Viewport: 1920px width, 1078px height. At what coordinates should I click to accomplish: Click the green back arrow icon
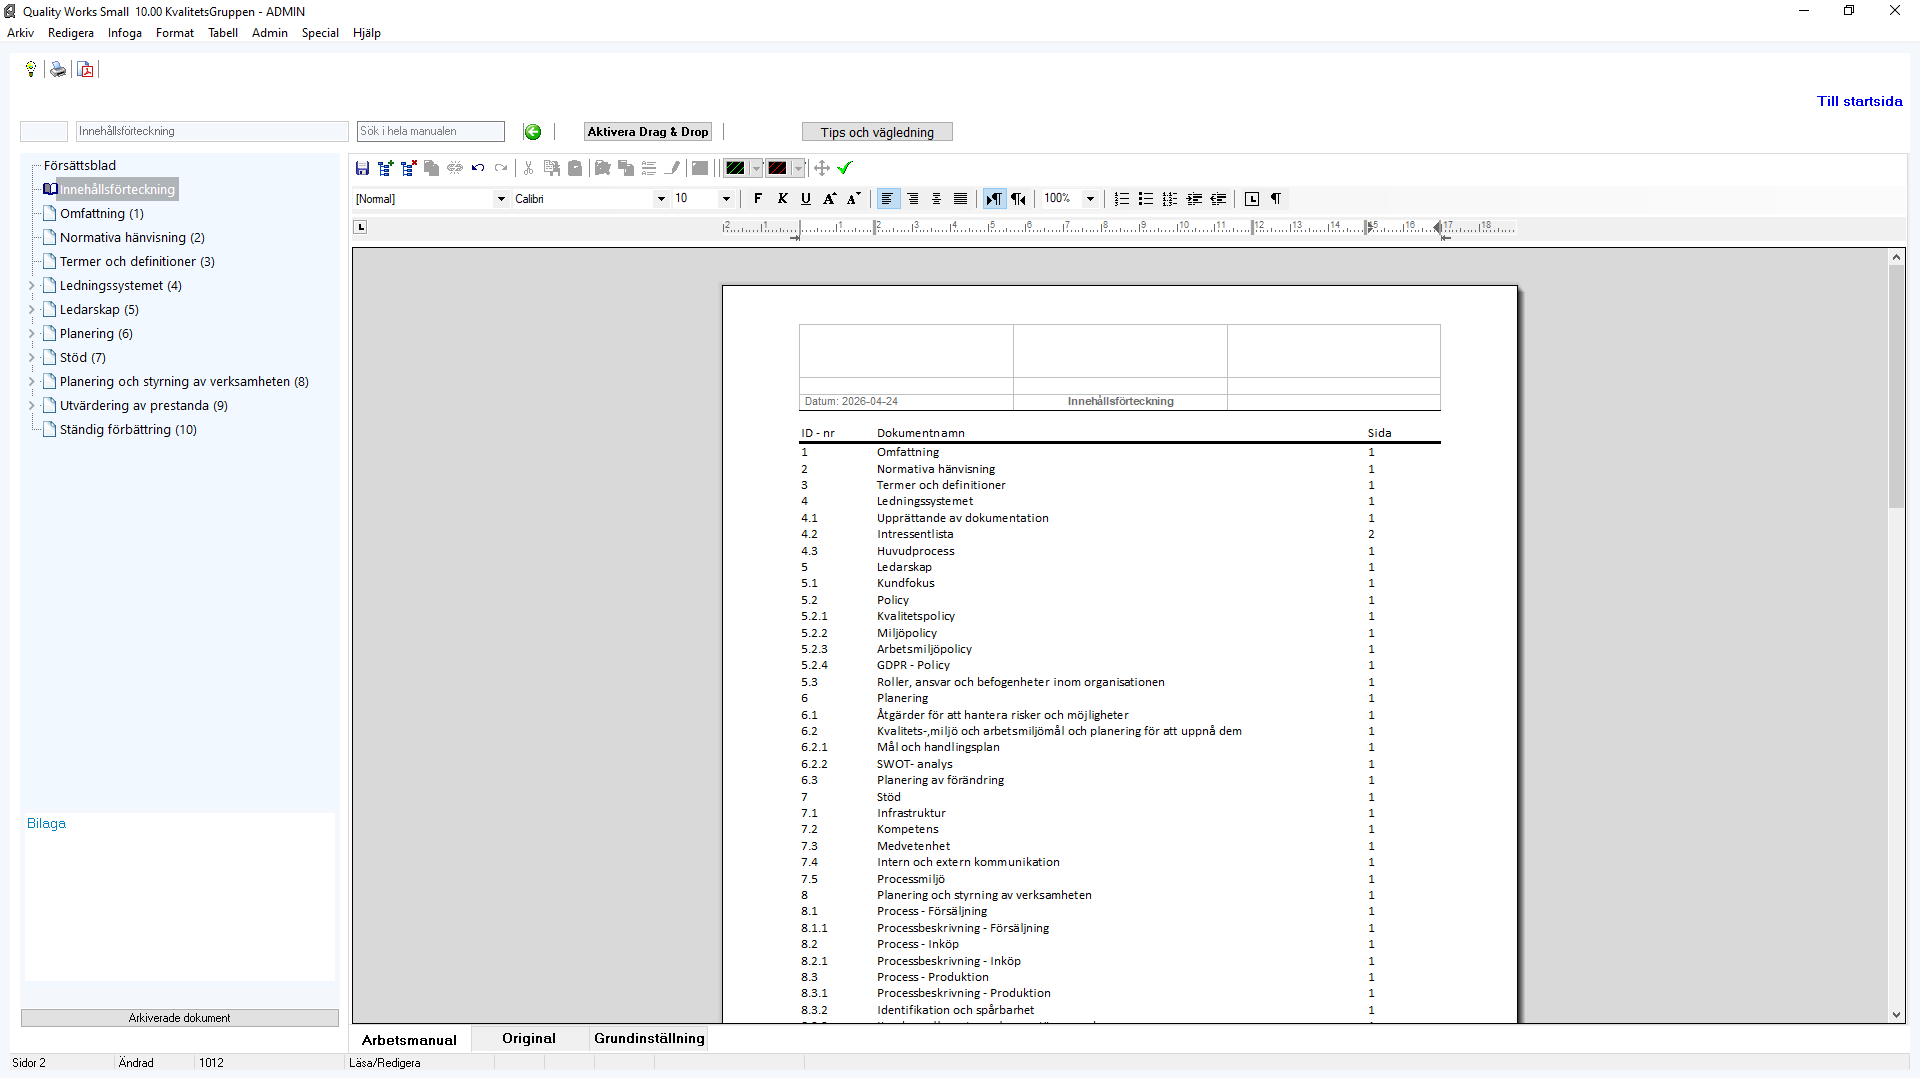[x=532, y=132]
